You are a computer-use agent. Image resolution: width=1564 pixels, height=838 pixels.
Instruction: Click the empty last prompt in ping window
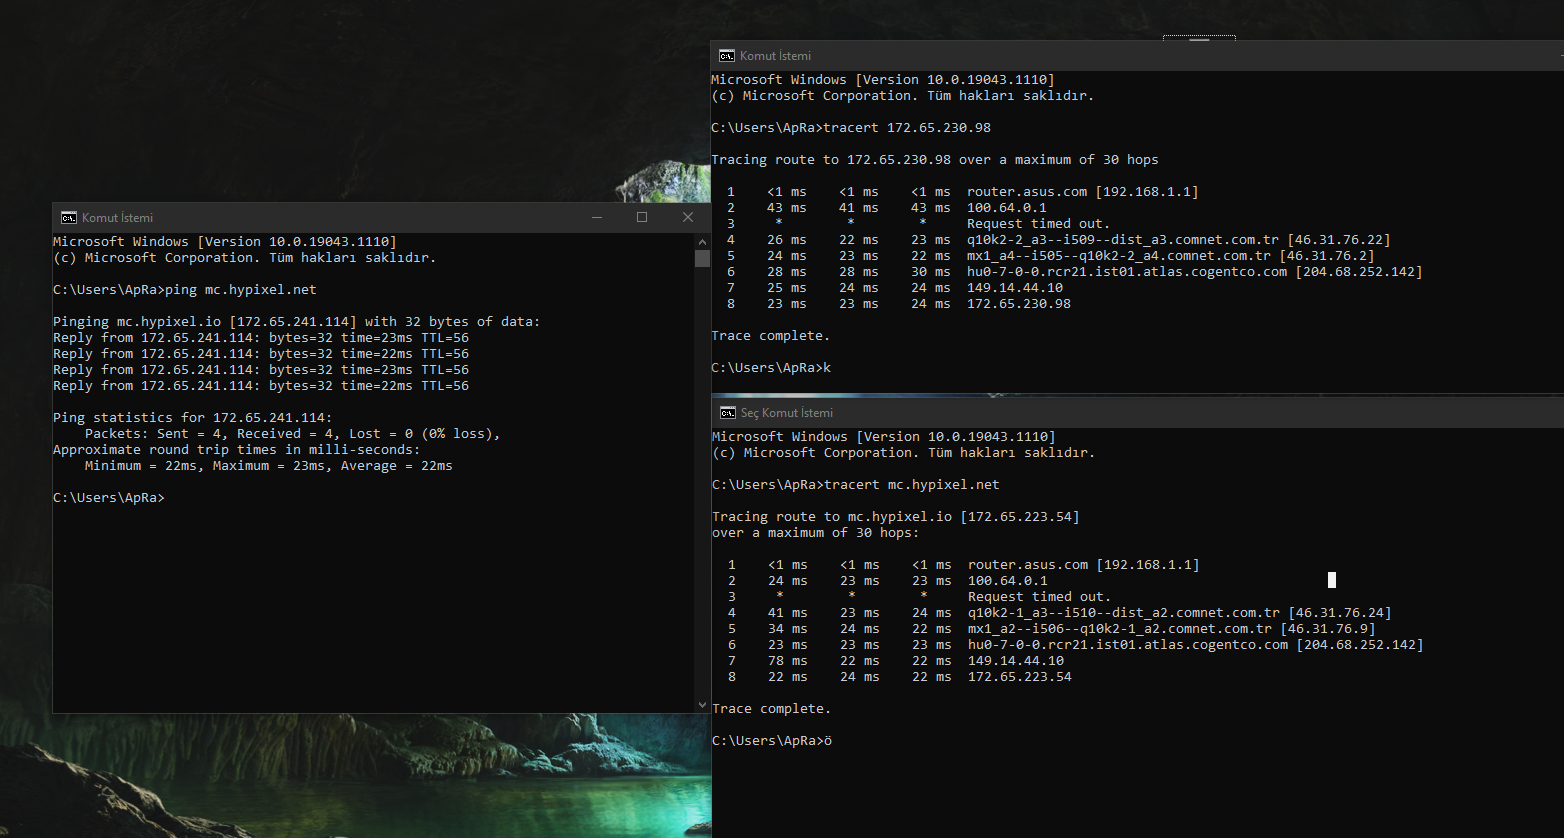pos(109,498)
